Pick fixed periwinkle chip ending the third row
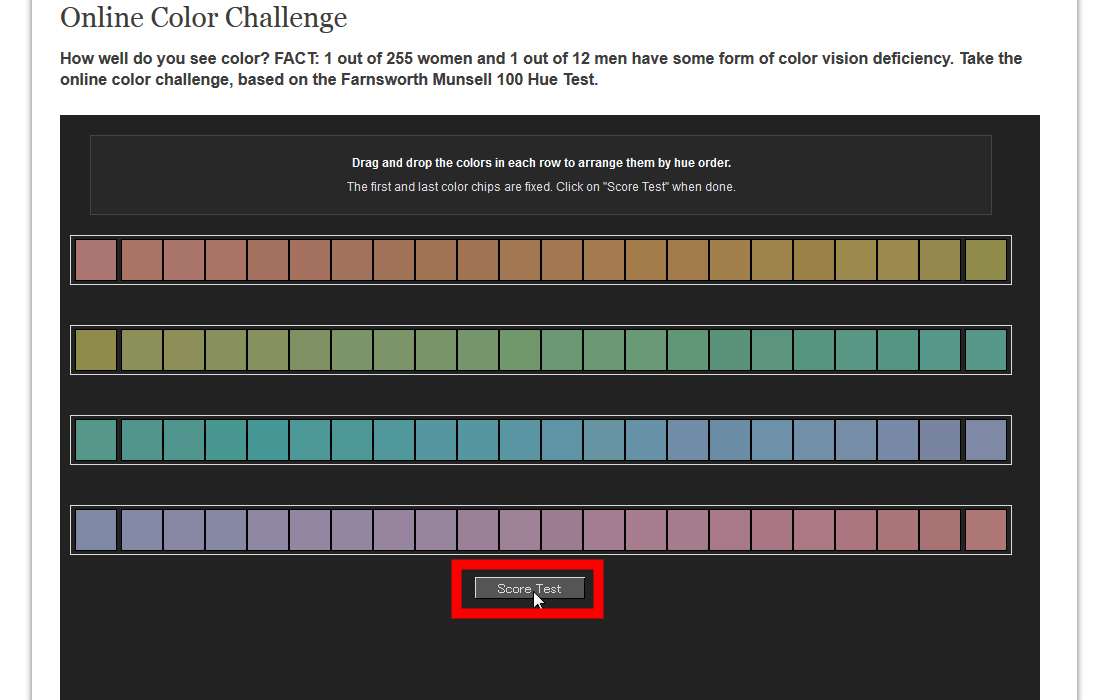This screenshot has height=700, width=1105. tap(986, 440)
